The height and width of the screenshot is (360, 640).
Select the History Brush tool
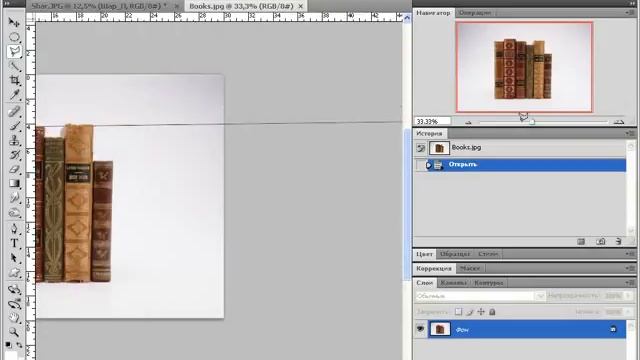coord(14,155)
